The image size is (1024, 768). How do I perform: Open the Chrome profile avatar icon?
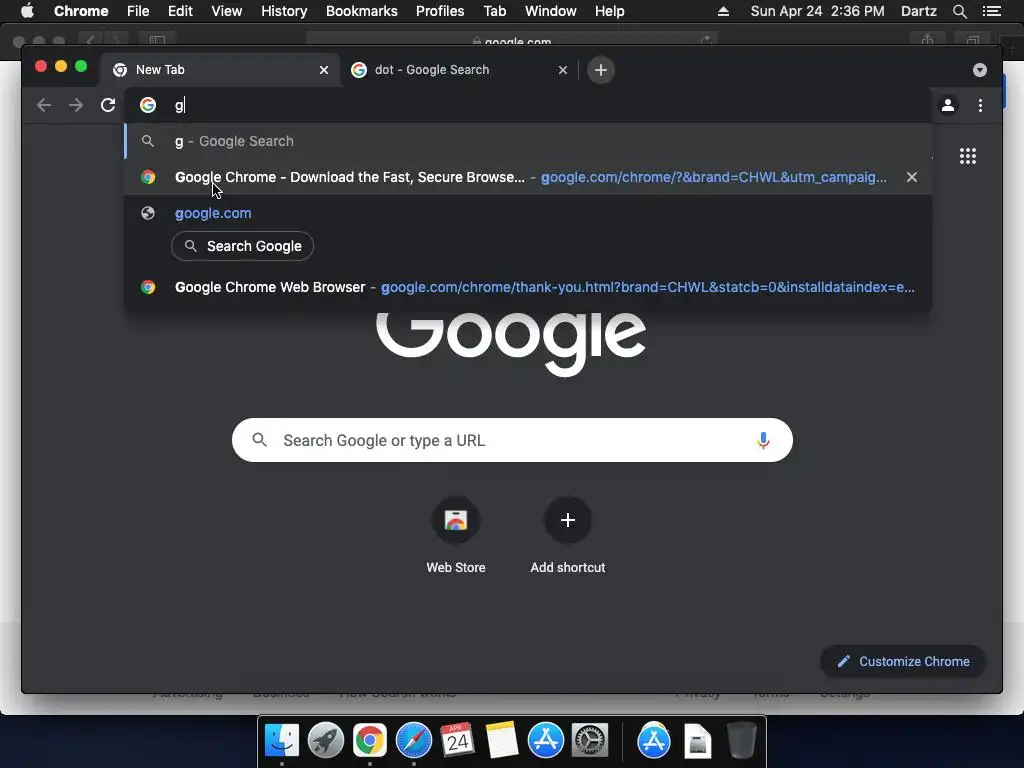(x=948, y=105)
